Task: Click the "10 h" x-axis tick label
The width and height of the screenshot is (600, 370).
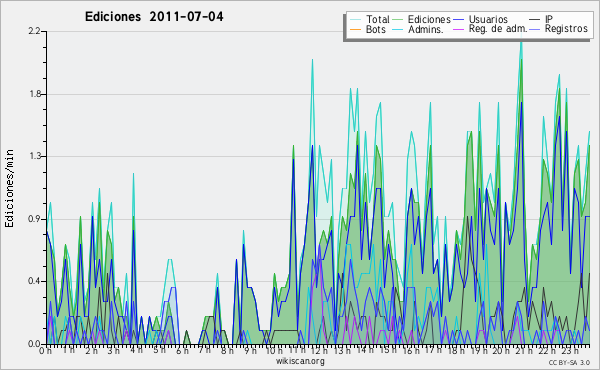Action: click(274, 351)
